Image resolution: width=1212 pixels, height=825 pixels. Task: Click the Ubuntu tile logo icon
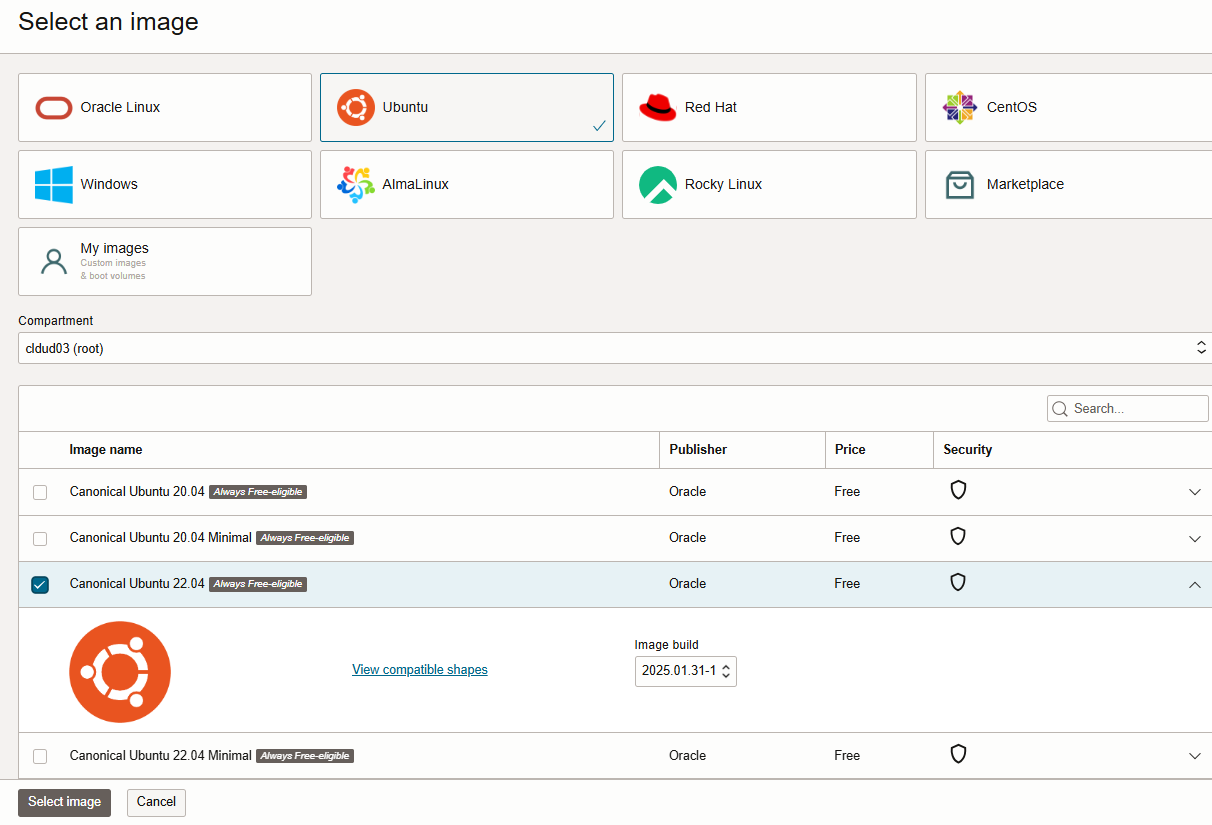pos(356,107)
